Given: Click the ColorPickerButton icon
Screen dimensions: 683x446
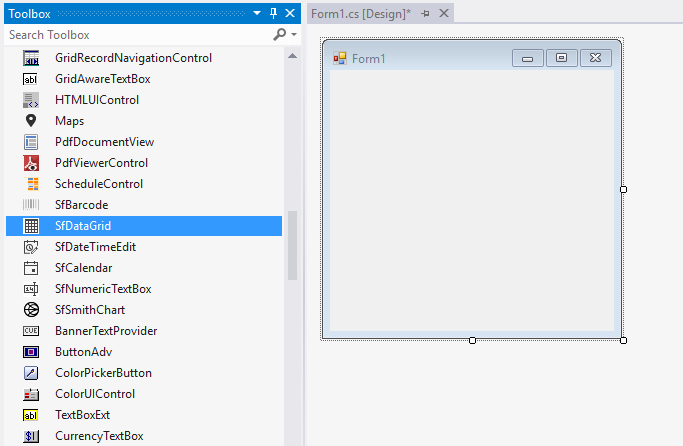Looking at the screenshot, I should [x=31, y=373].
